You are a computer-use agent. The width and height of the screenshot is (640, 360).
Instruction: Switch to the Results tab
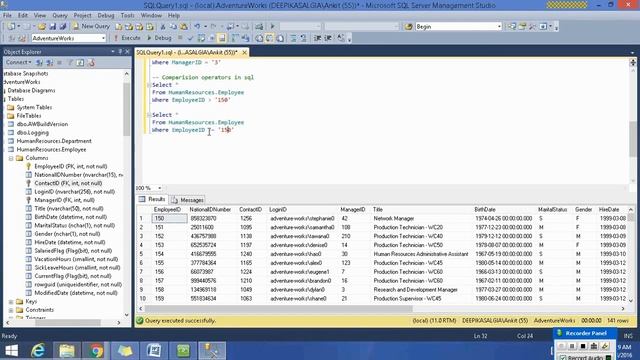point(152,199)
